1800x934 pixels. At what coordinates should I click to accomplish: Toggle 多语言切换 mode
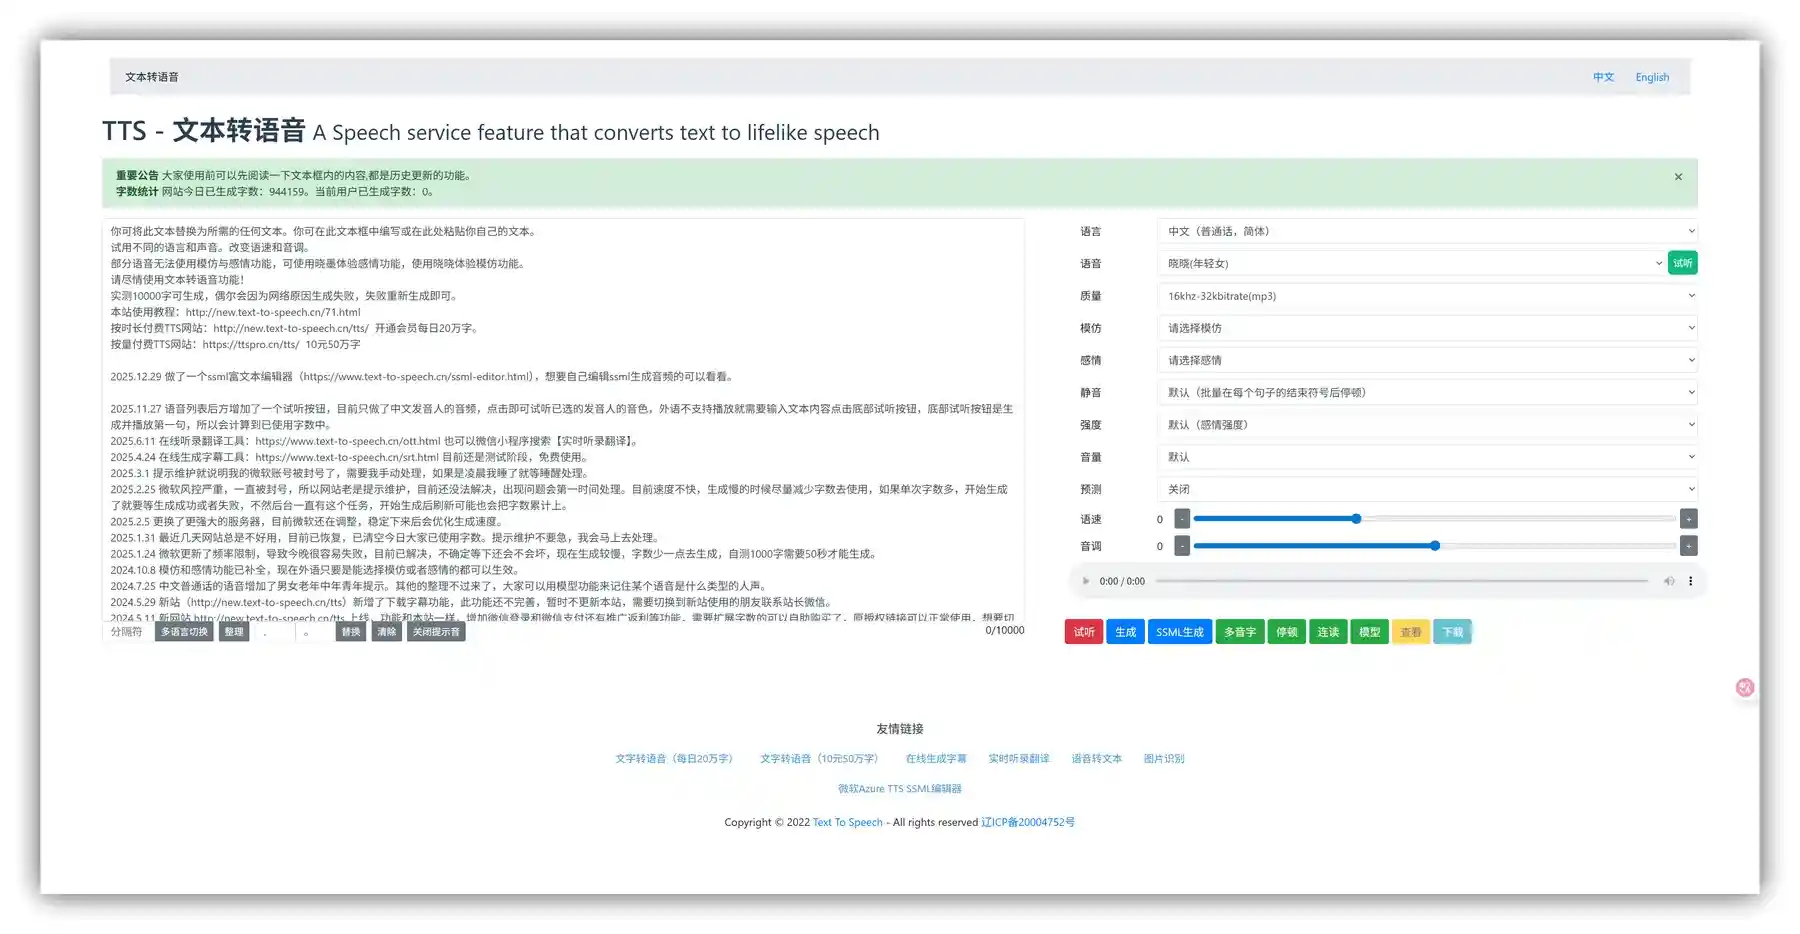(x=184, y=632)
